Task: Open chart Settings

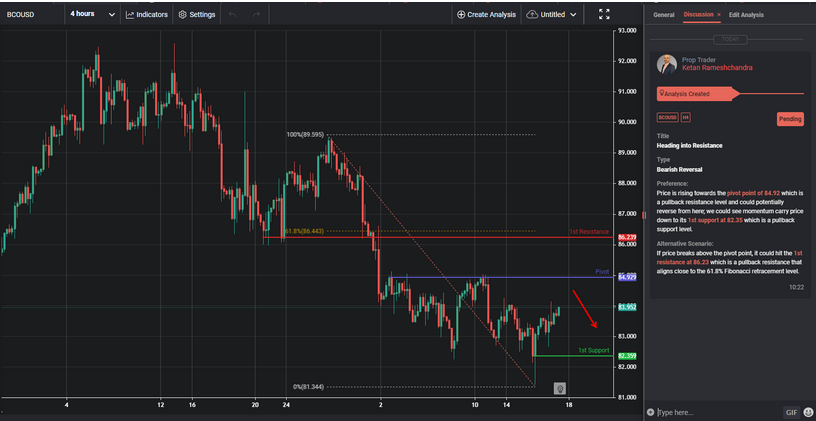Action: [x=197, y=15]
